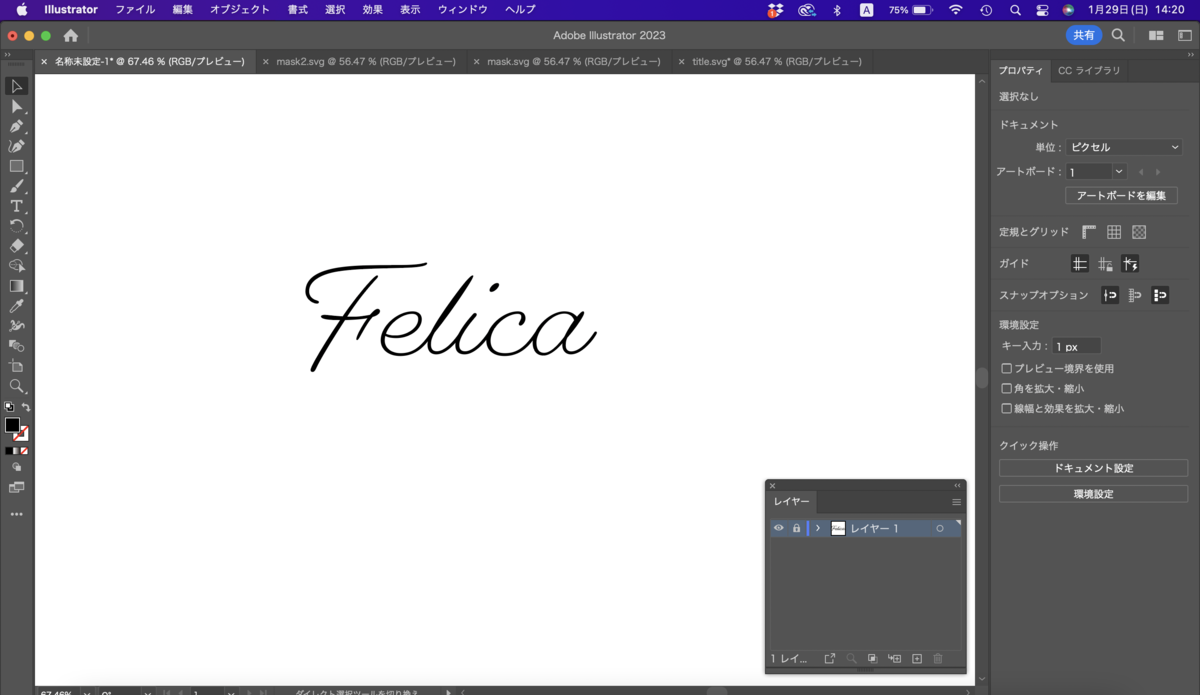This screenshot has height=695, width=1200.
Task: Click the black Fill color swatch
Action: 12,426
